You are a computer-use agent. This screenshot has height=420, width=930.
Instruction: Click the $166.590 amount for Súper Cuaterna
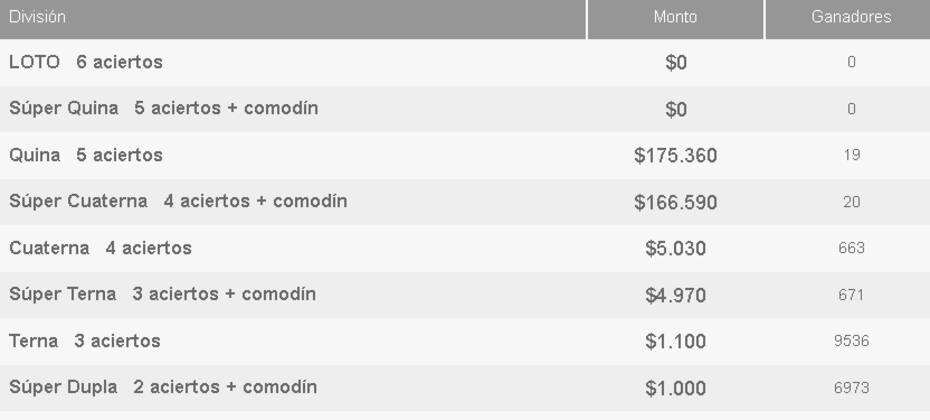click(x=676, y=202)
